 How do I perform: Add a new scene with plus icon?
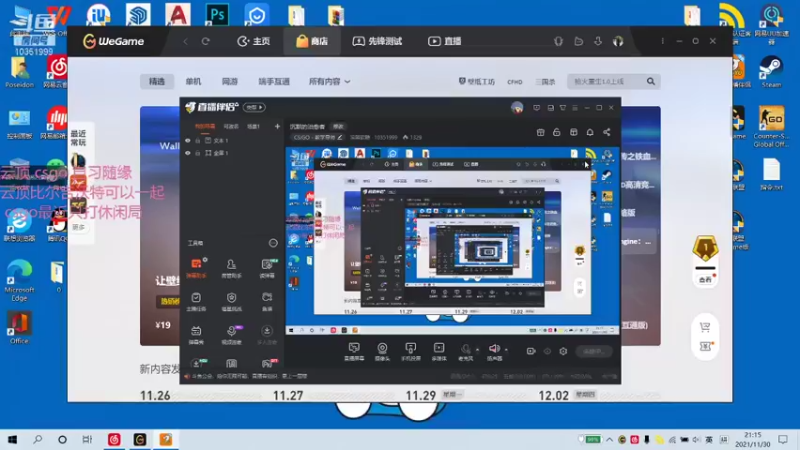[x=277, y=126]
